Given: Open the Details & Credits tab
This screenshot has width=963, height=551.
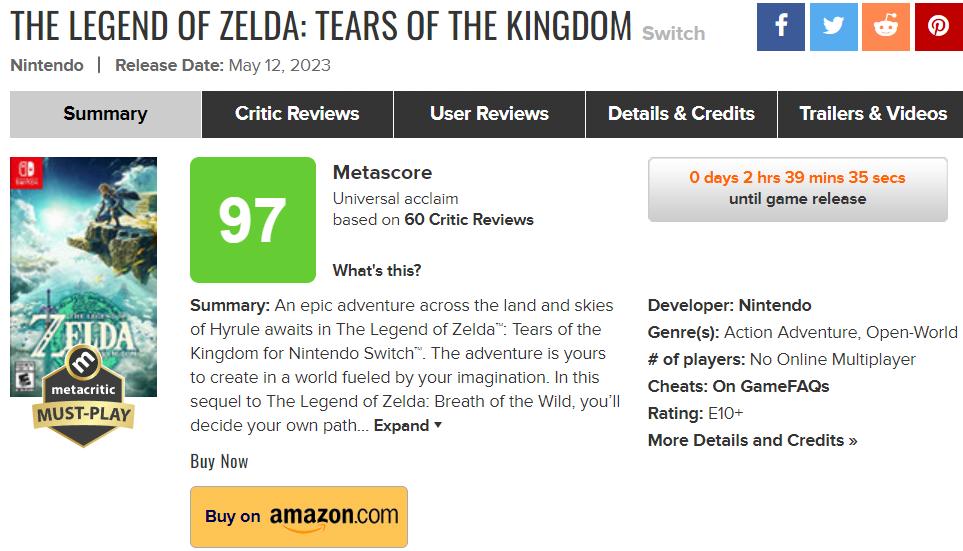Looking at the screenshot, I should 681,114.
